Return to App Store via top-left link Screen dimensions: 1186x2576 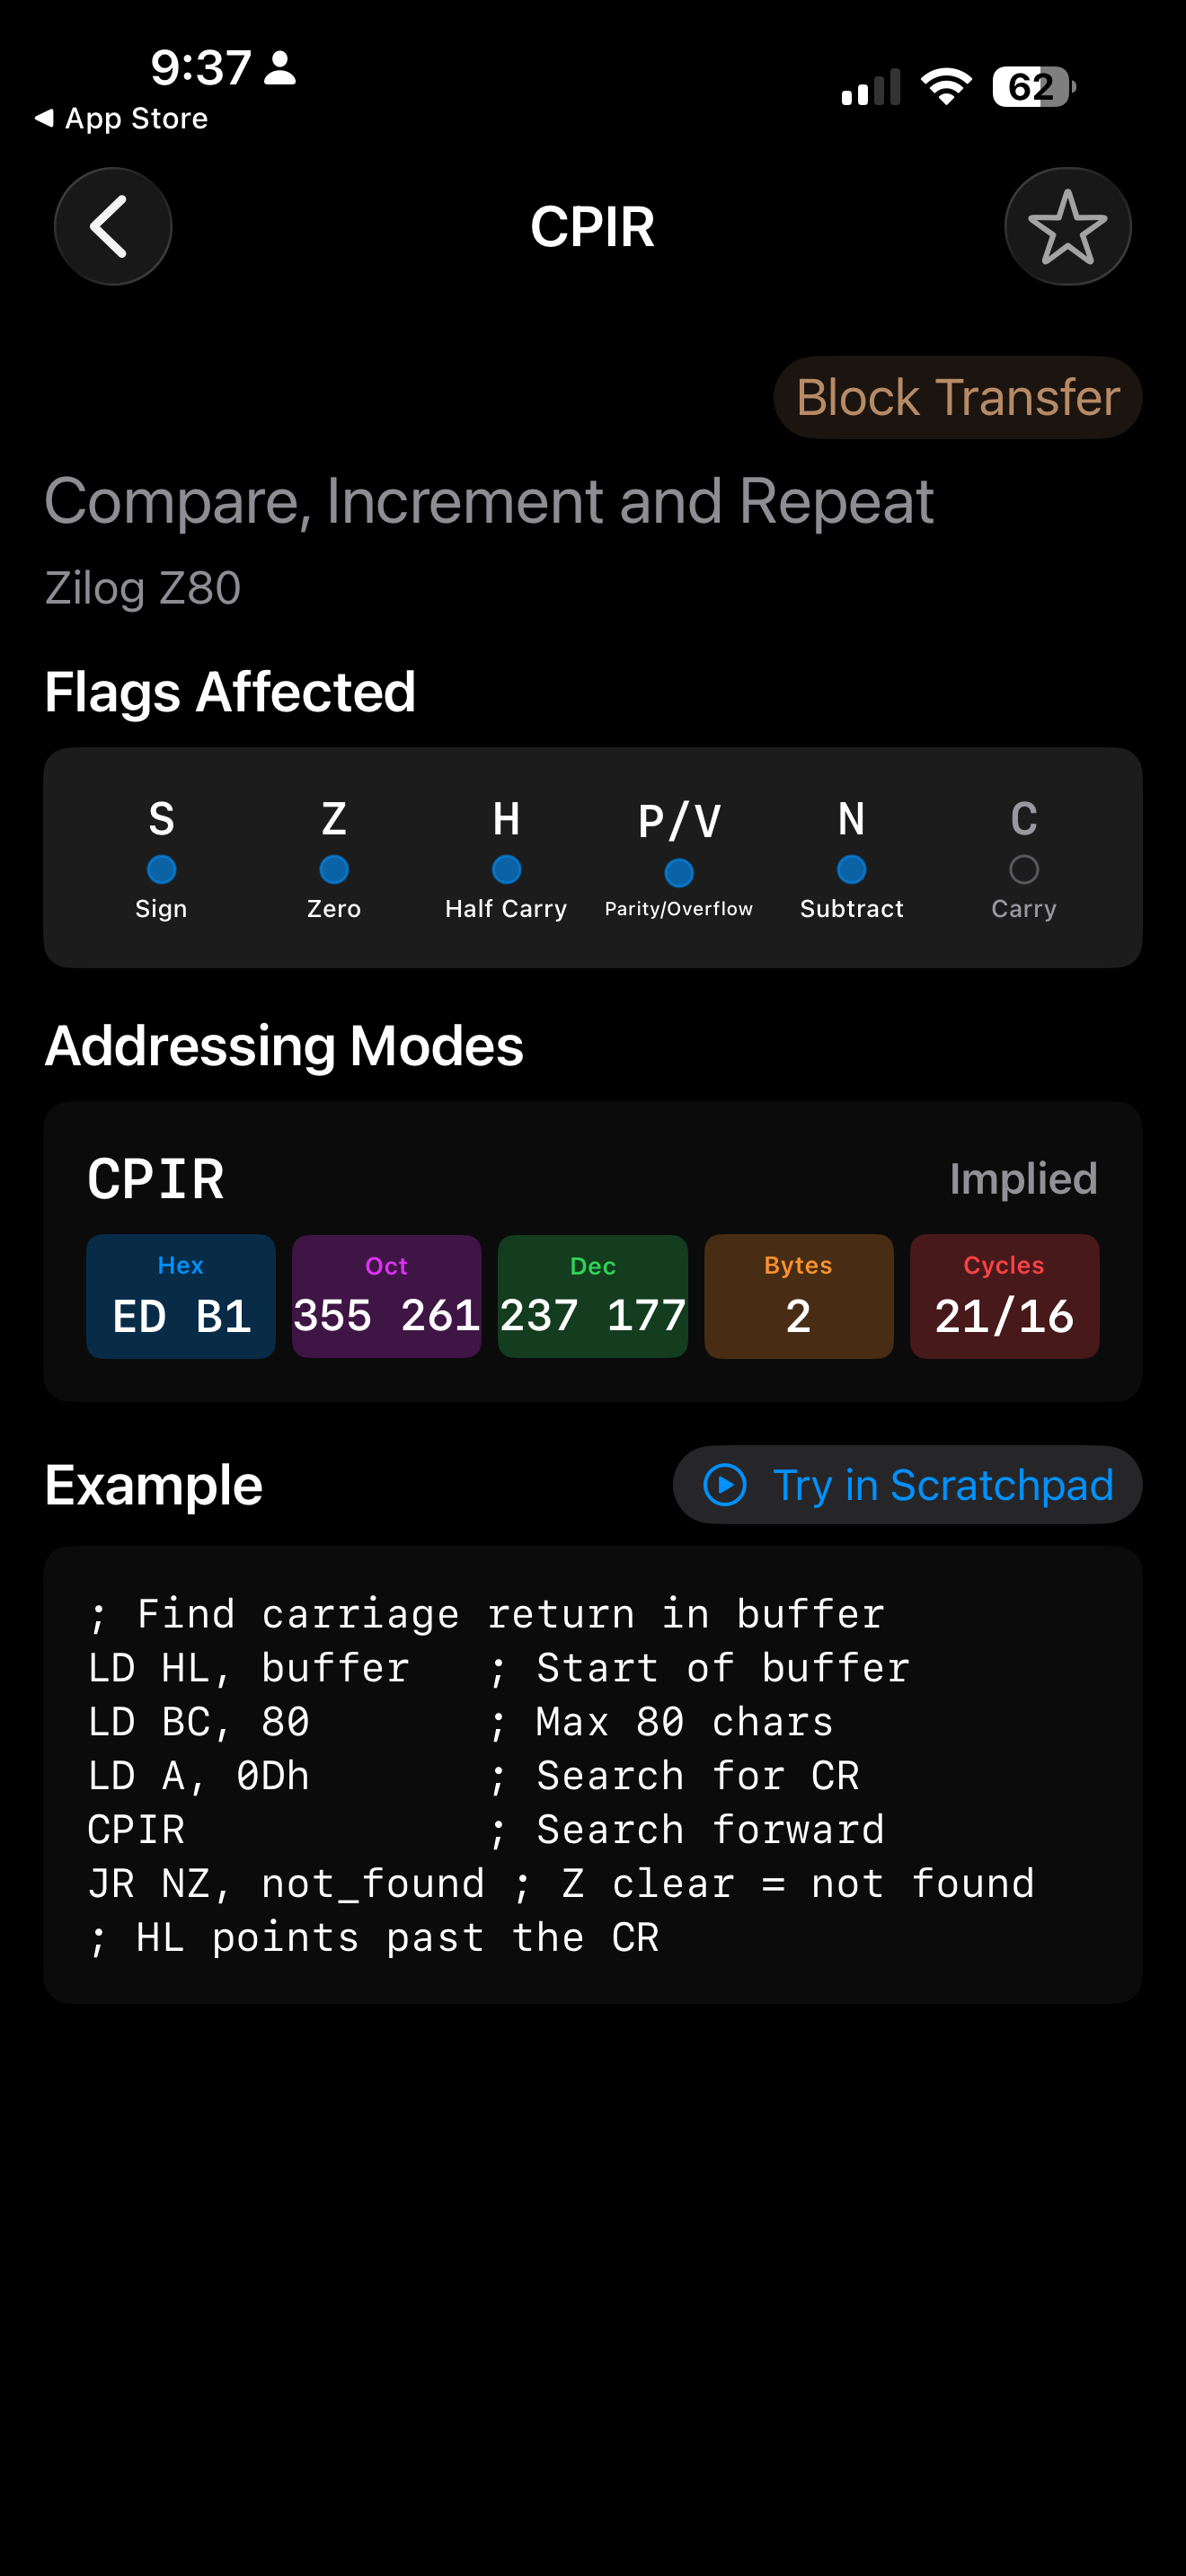click(122, 118)
